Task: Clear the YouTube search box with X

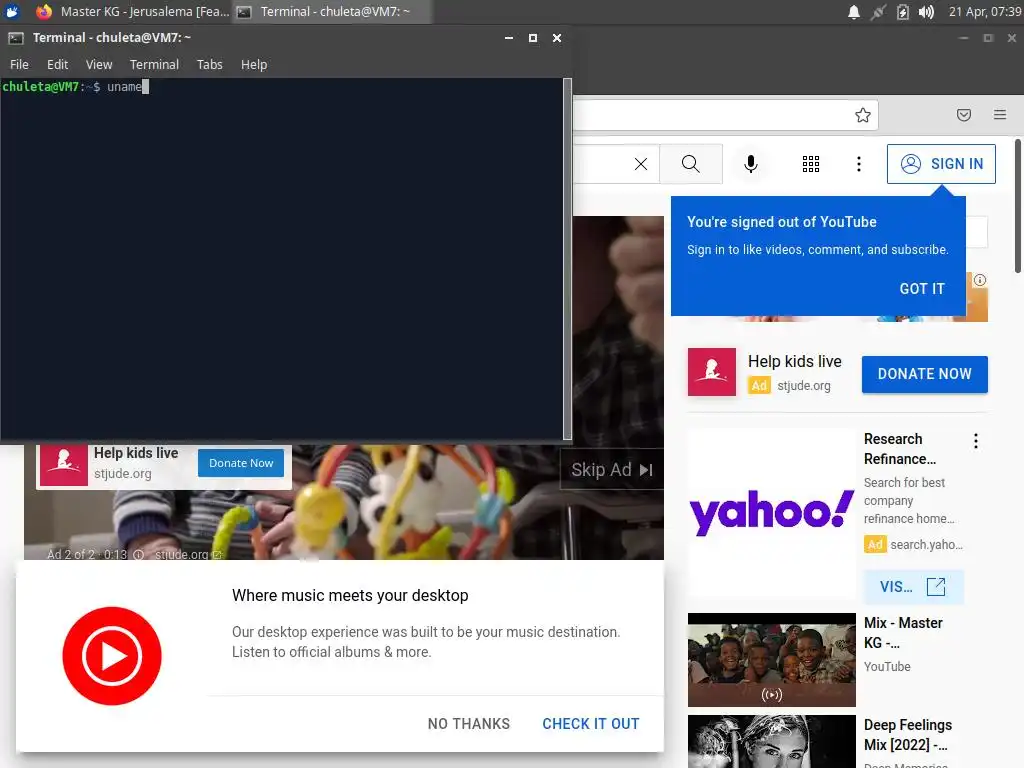Action: pyautogui.click(x=641, y=164)
